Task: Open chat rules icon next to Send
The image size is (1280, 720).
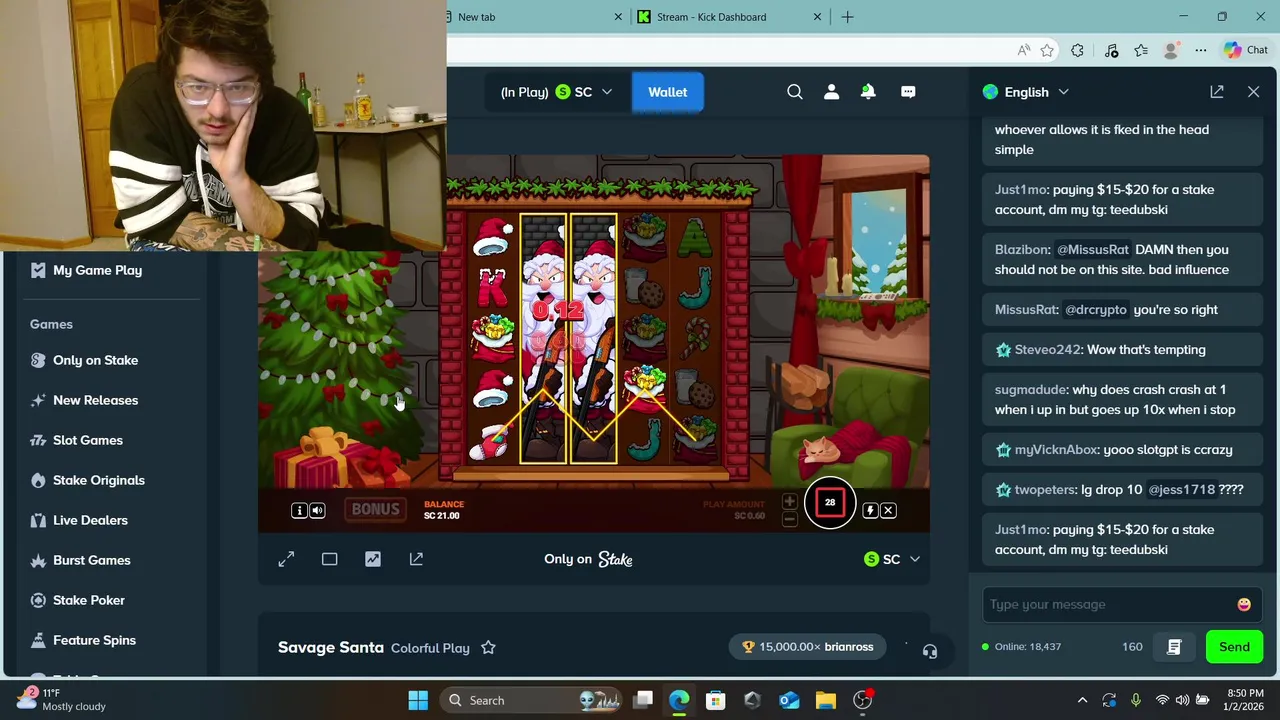Action: [1174, 647]
